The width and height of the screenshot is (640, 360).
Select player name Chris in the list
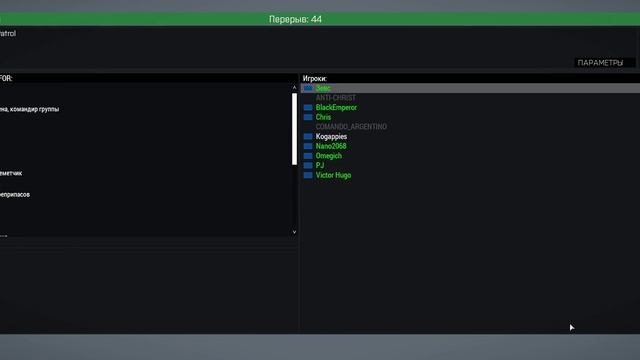pyautogui.click(x=323, y=117)
